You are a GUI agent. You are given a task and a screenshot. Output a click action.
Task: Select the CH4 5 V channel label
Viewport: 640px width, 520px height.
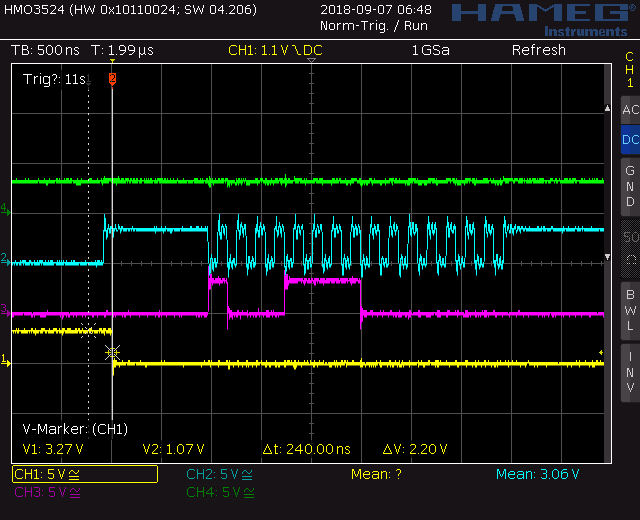tap(220, 492)
